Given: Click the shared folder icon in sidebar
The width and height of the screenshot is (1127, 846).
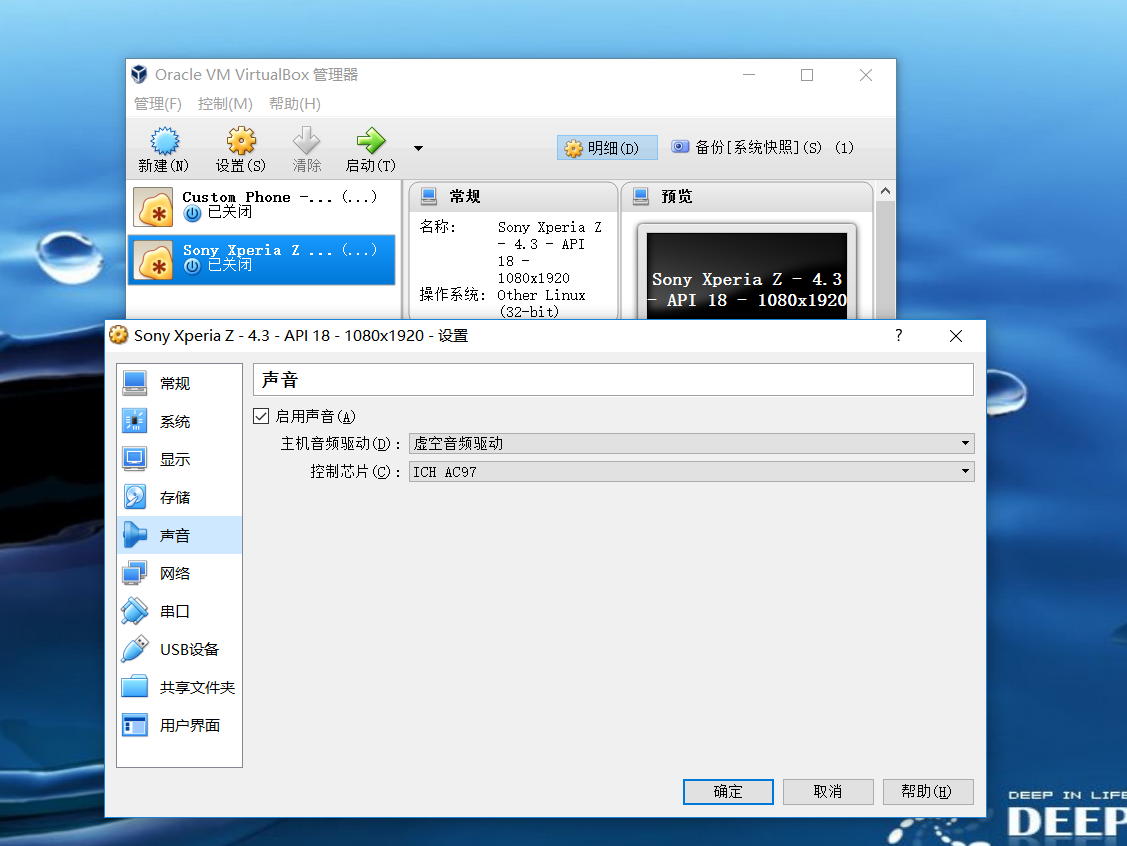Looking at the screenshot, I should click(x=134, y=687).
